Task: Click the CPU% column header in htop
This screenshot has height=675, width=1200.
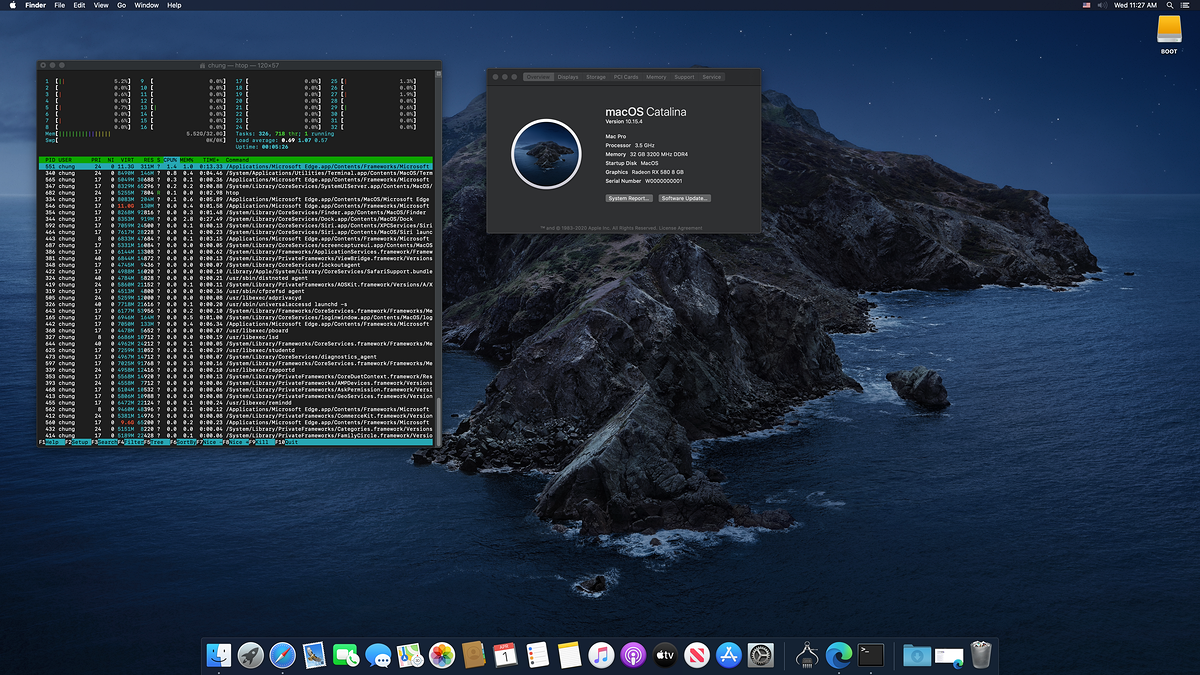Action: coord(171,160)
